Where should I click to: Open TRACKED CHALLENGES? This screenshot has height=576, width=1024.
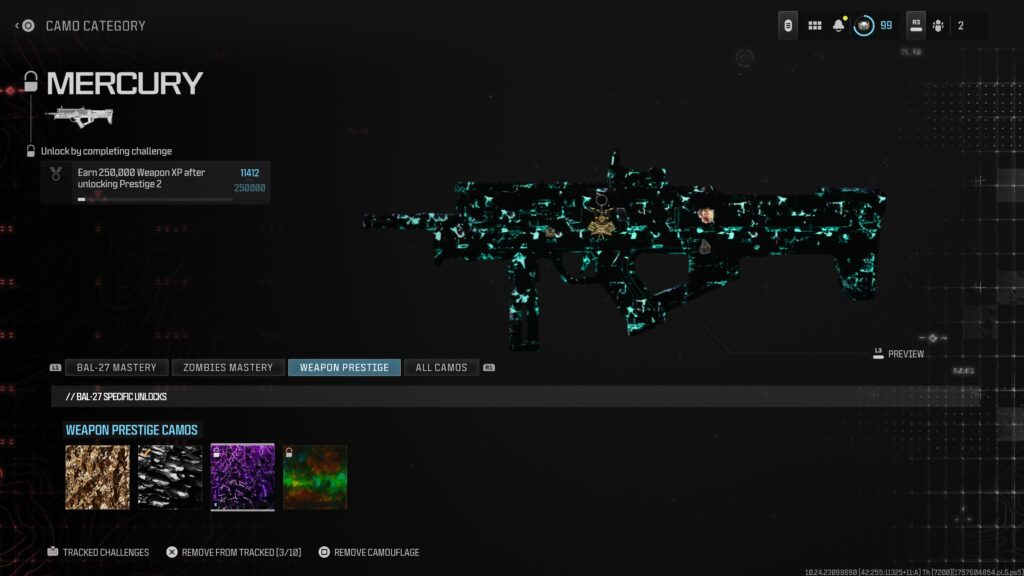[98, 552]
